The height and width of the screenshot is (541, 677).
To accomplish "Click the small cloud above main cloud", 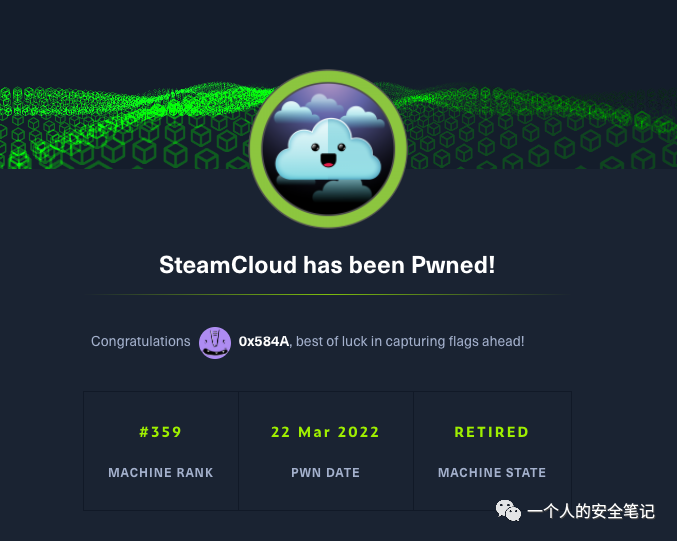I will click(324, 104).
